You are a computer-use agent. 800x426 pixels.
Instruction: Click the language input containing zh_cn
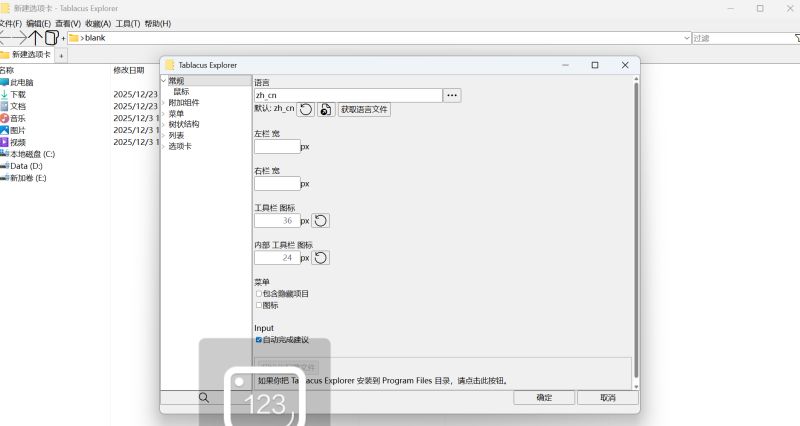click(x=348, y=95)
